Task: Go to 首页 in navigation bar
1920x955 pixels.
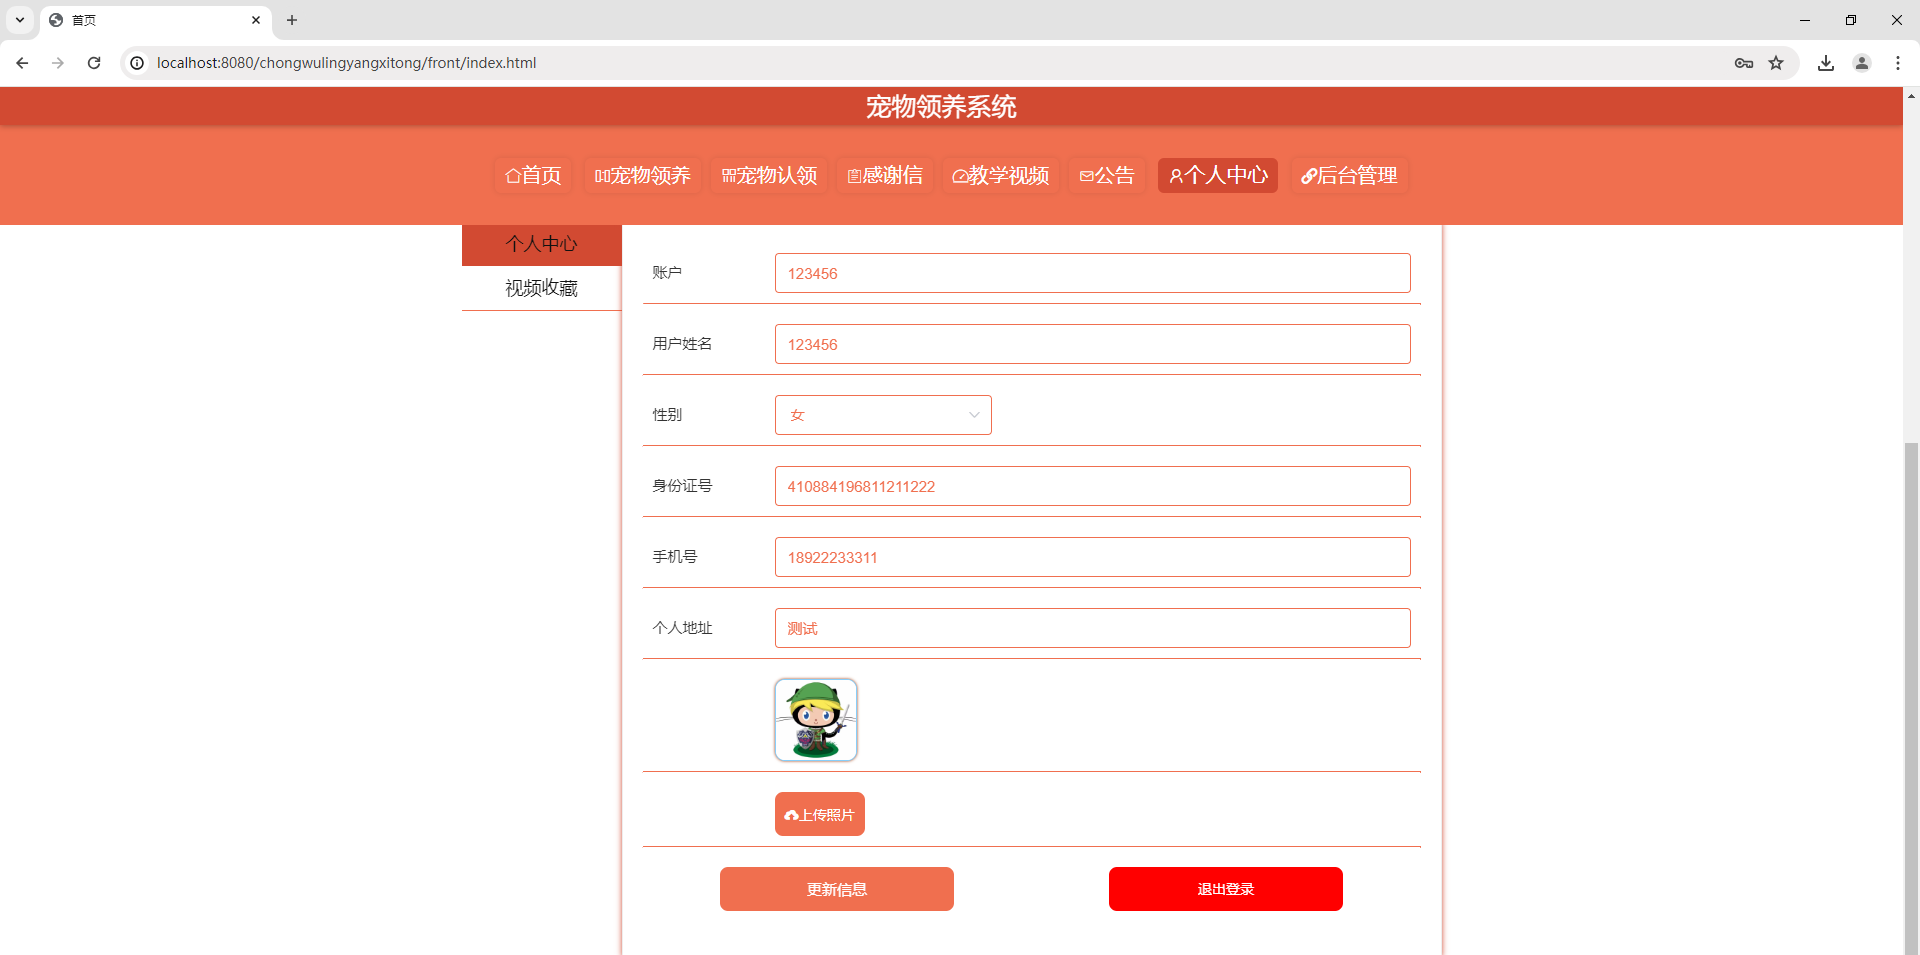Action: pos(534,176)
